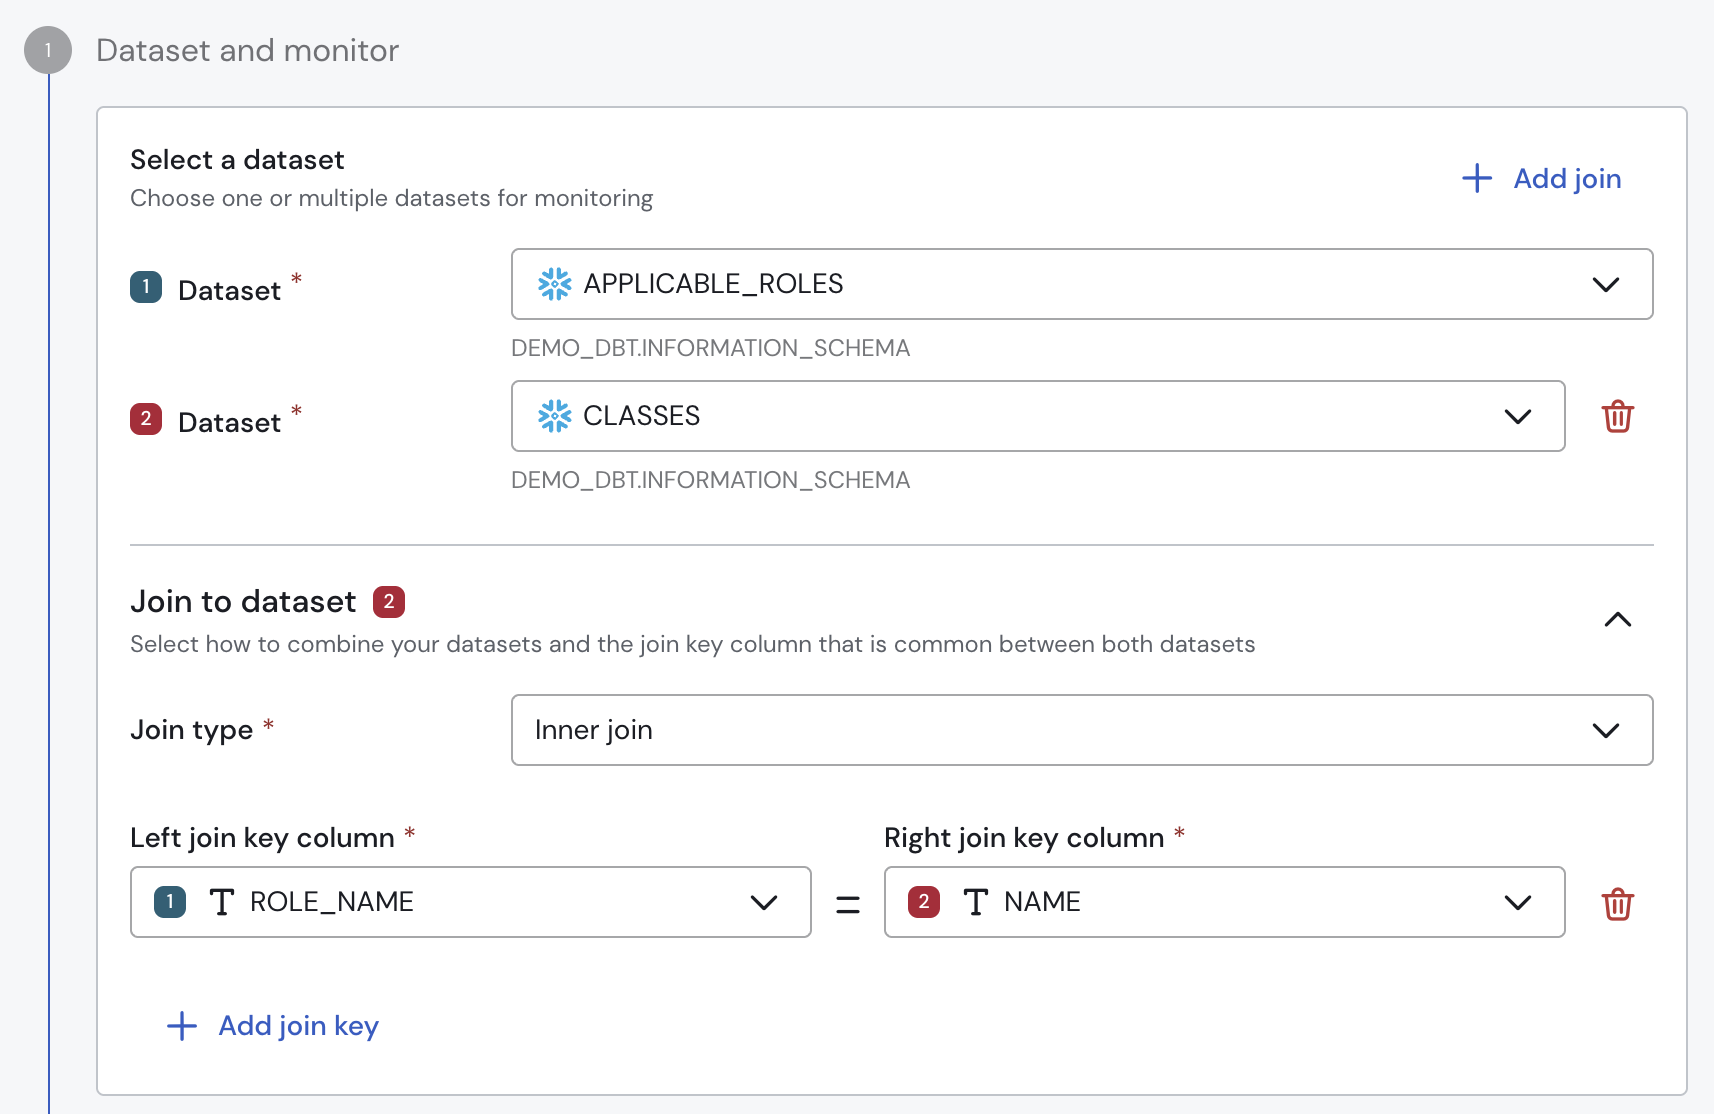1714x1114 pixels.
Task: Click the Snowflake icon beside APPLICABLE_ROLES
Action: 554,284
